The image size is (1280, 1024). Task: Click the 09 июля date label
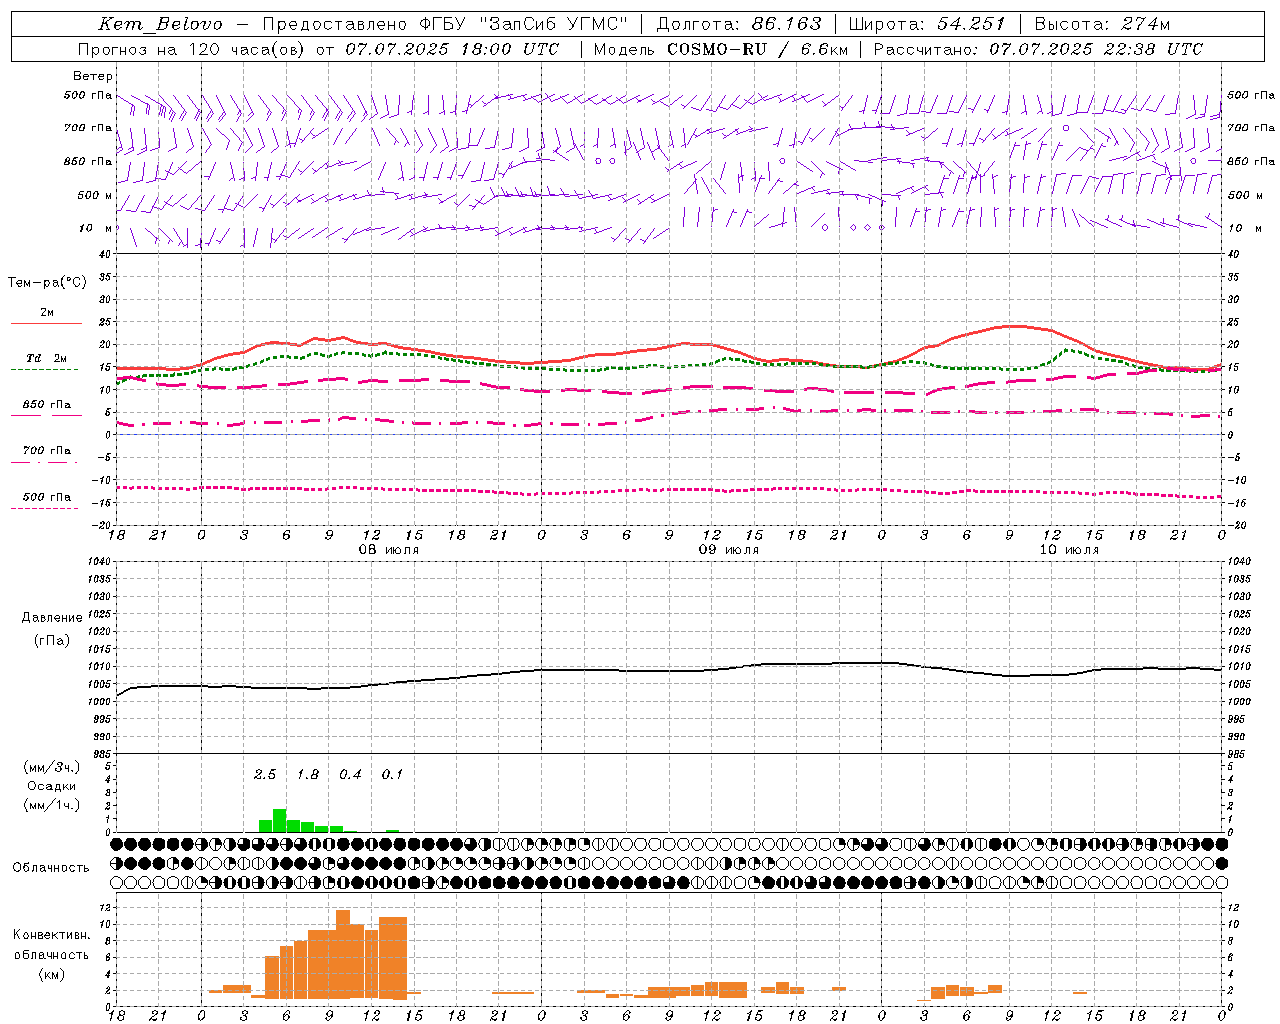(729, 550)
